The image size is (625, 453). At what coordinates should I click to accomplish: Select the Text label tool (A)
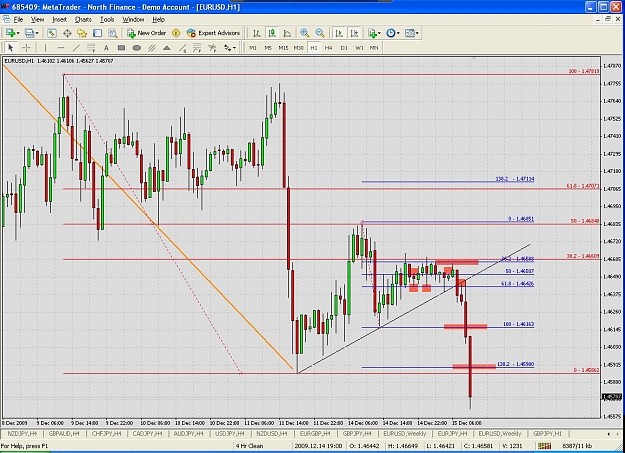point(106,48)
